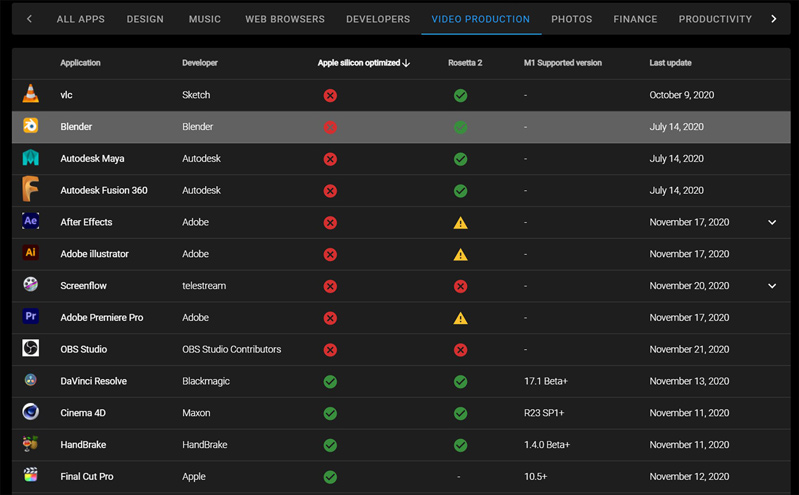This screenshot has width=799, height=495.
Task: Open the Photos category tab
Action: 572,19
